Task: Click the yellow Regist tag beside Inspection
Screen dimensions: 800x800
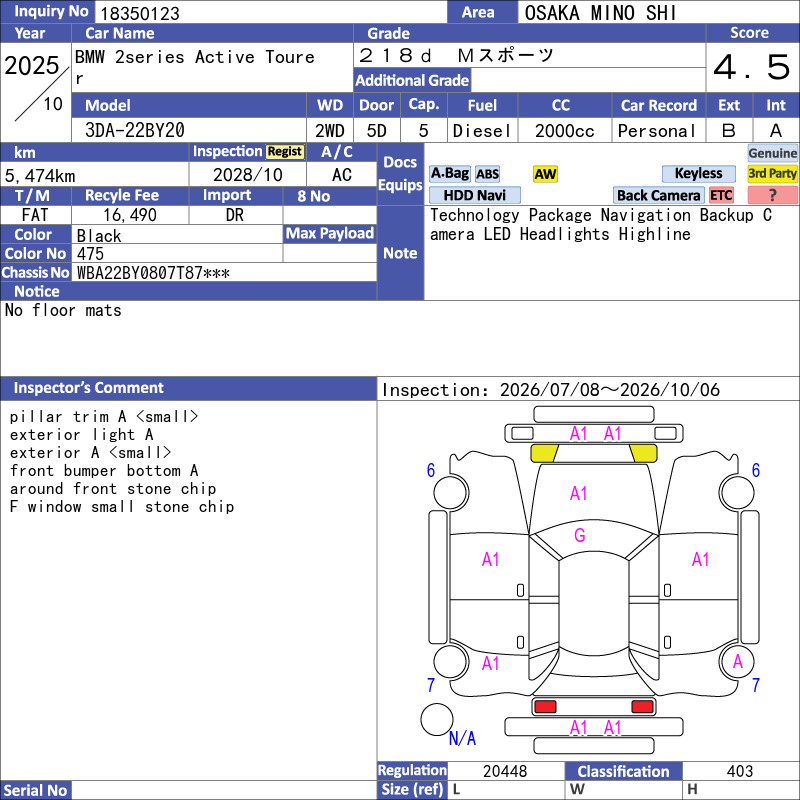Action: [x=285, y=152]
